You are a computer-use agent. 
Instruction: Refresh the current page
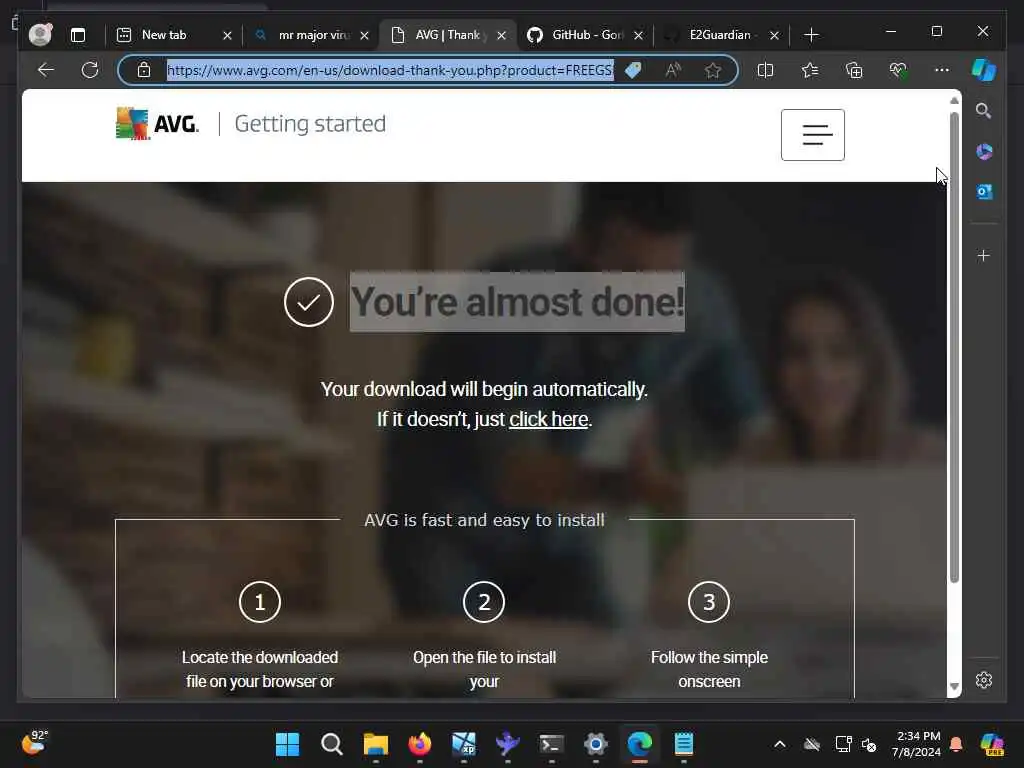tap(90, 70)
